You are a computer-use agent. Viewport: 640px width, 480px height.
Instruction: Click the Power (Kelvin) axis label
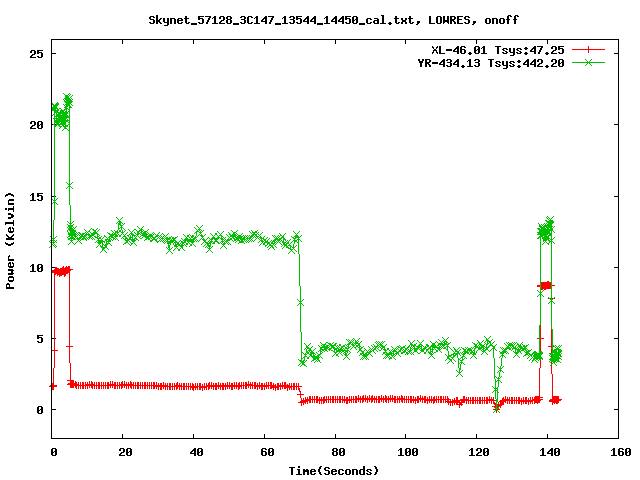(x=10, y=241)
